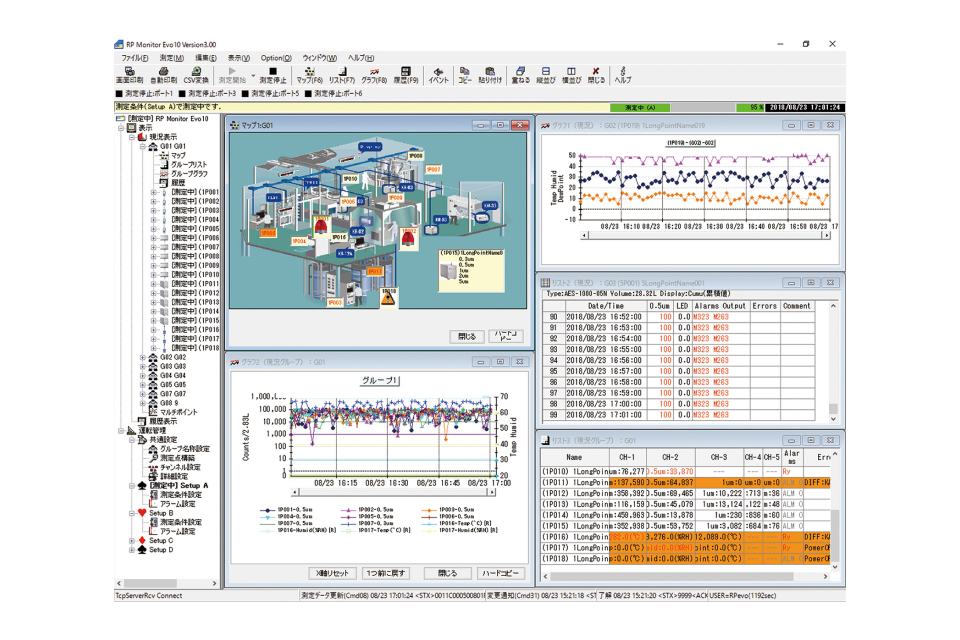Open the グラフ(F8) graph toolbar icon

point(375,75)
